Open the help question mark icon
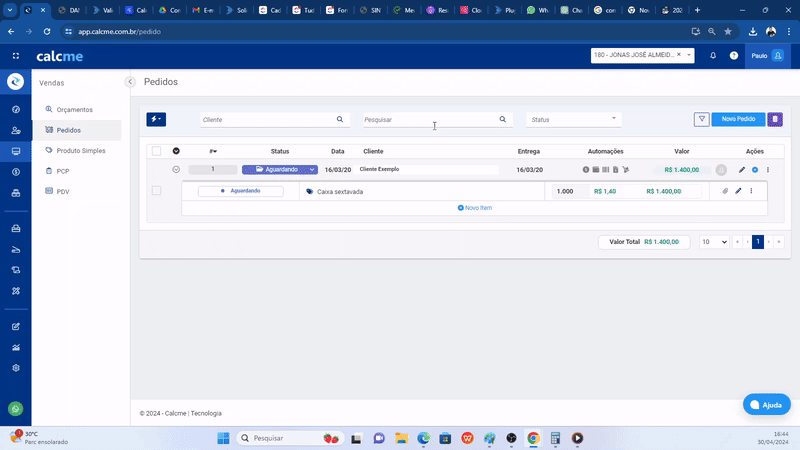The height and width of the screenshot is (450, 800). [x=733, y=56]
